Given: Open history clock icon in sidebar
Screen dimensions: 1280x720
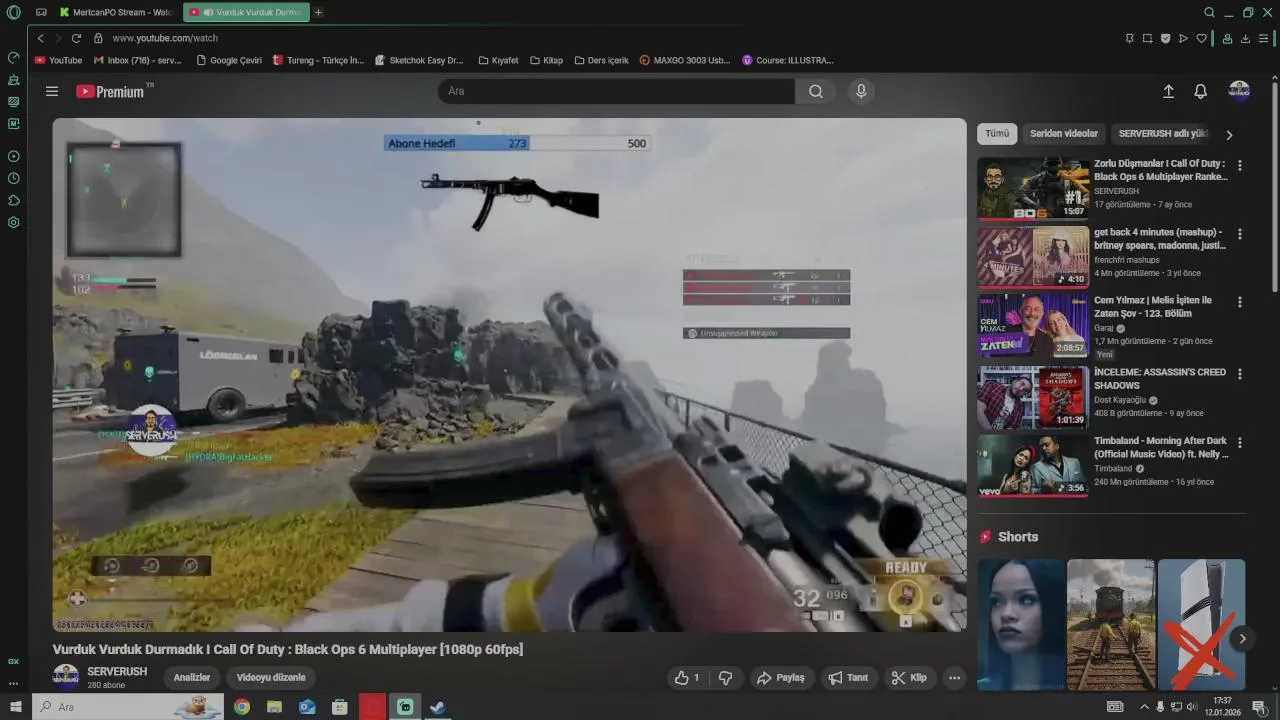Looking at the screenshot, I should pyautogui.click(x=13, y=178).
